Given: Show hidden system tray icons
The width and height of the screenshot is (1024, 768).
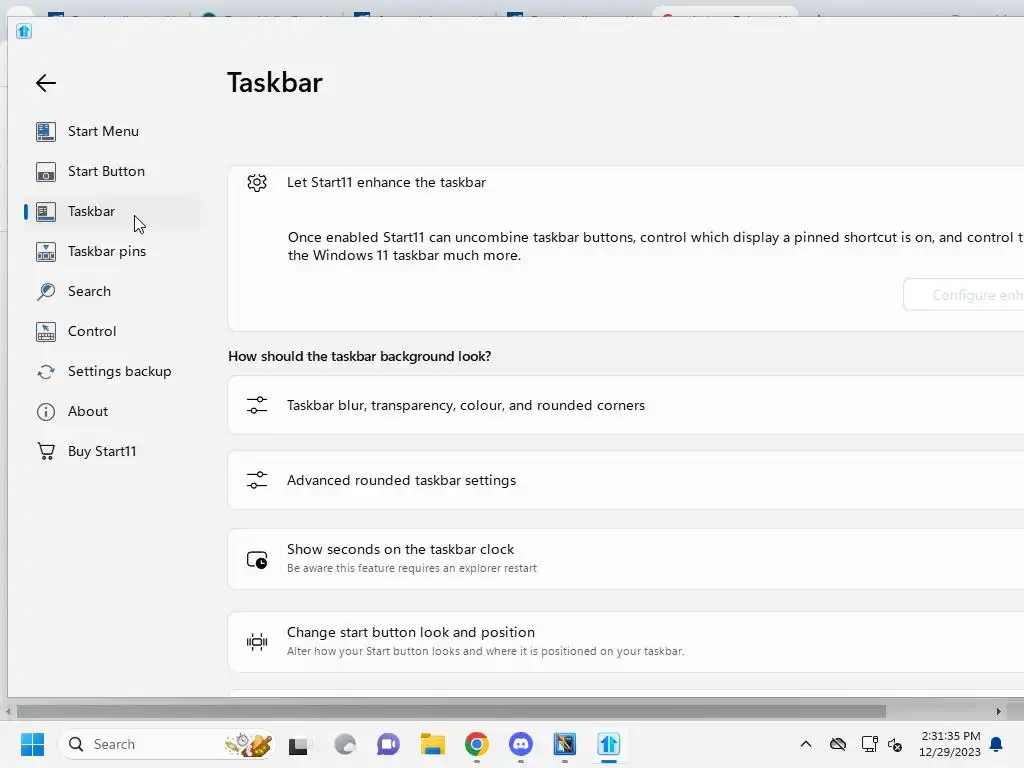Looking at the screenshot, I should click(x=806, y=744).
